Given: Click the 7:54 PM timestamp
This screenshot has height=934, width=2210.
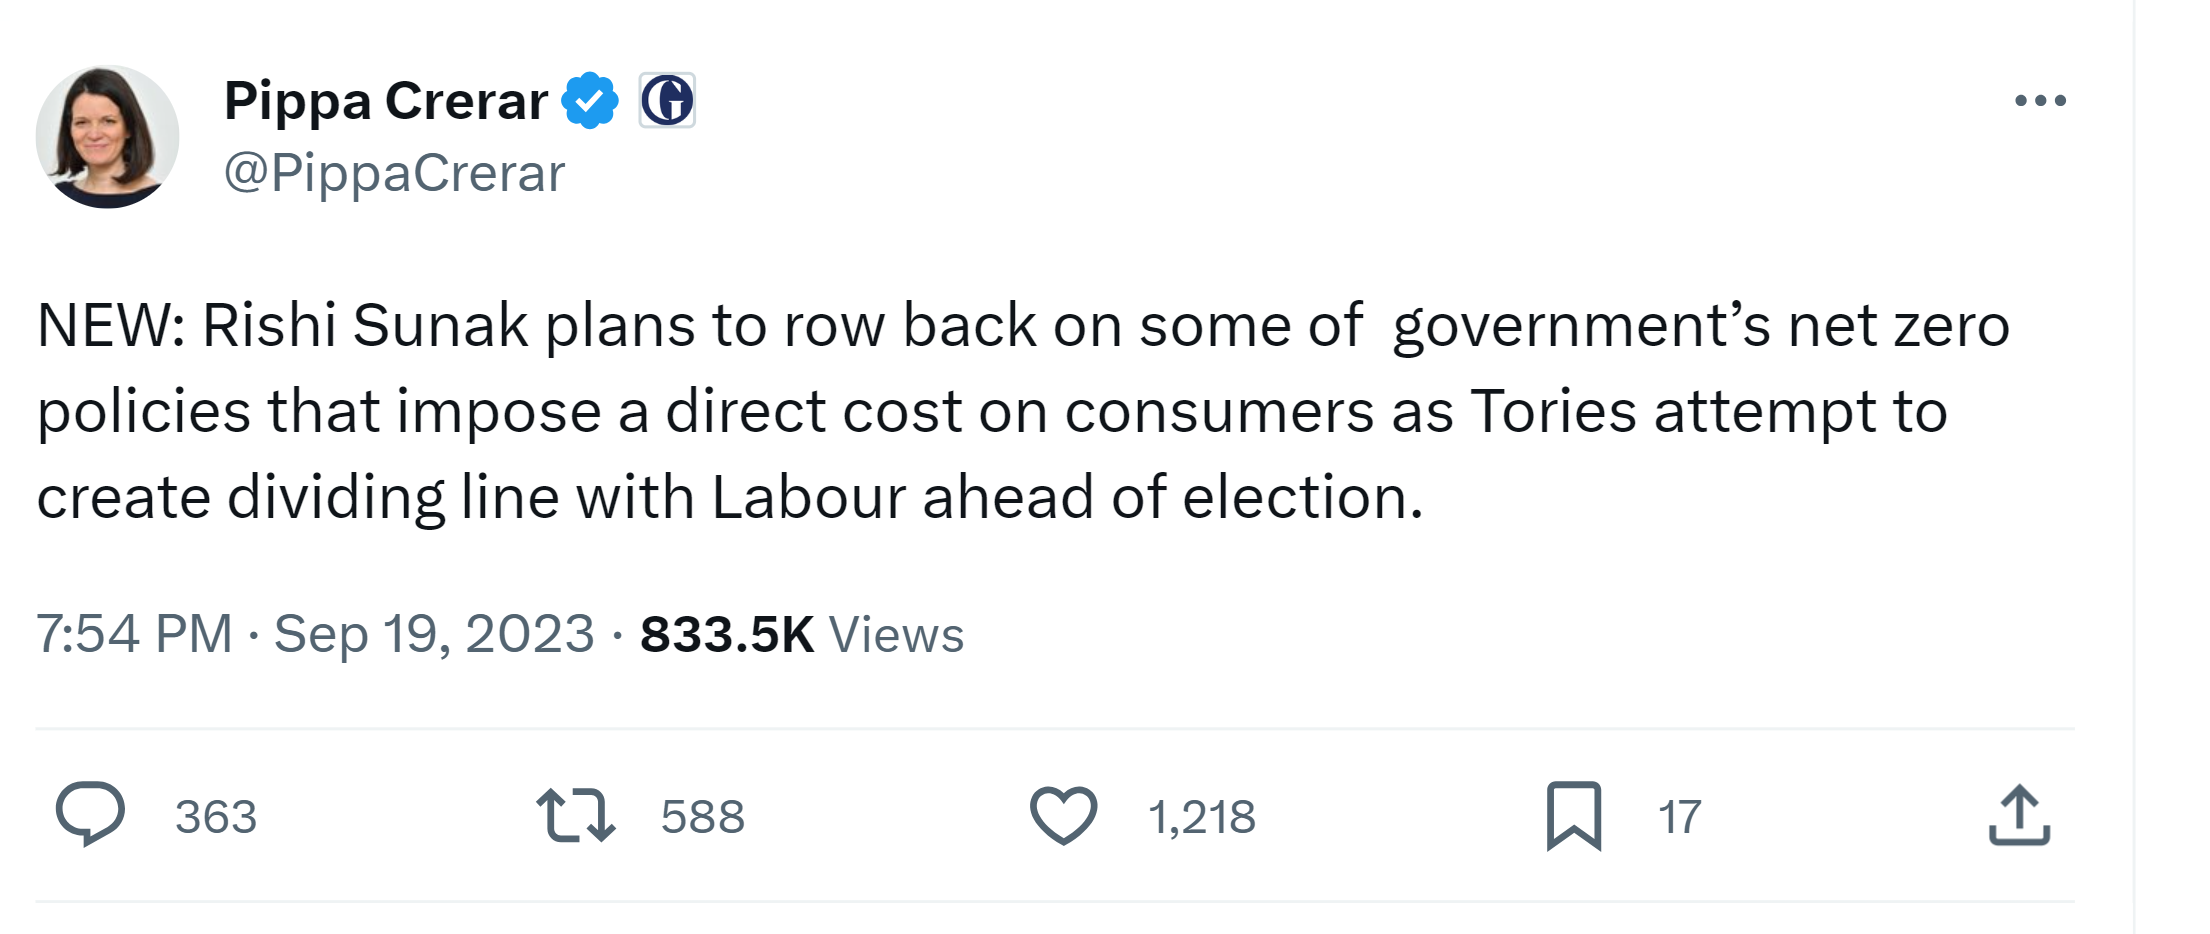Looking at the screenshot, I should point(134,634).
